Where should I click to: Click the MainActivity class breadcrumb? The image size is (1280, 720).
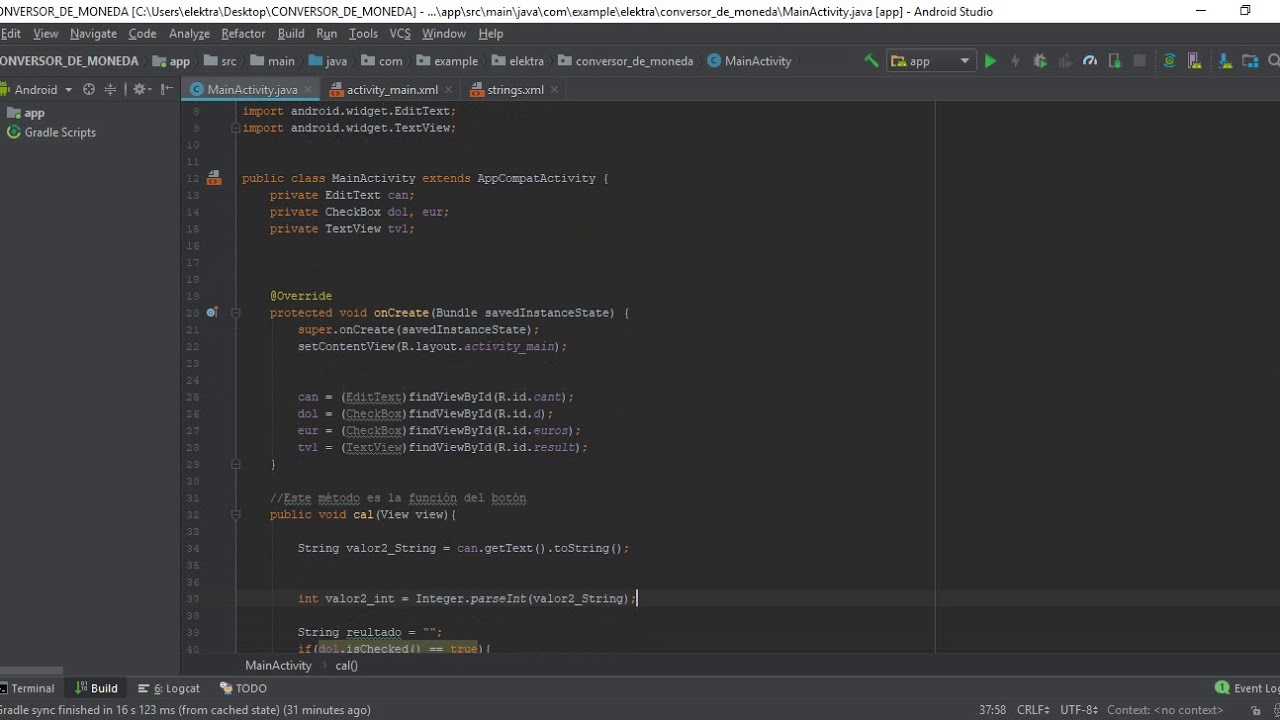click(749, 61)
